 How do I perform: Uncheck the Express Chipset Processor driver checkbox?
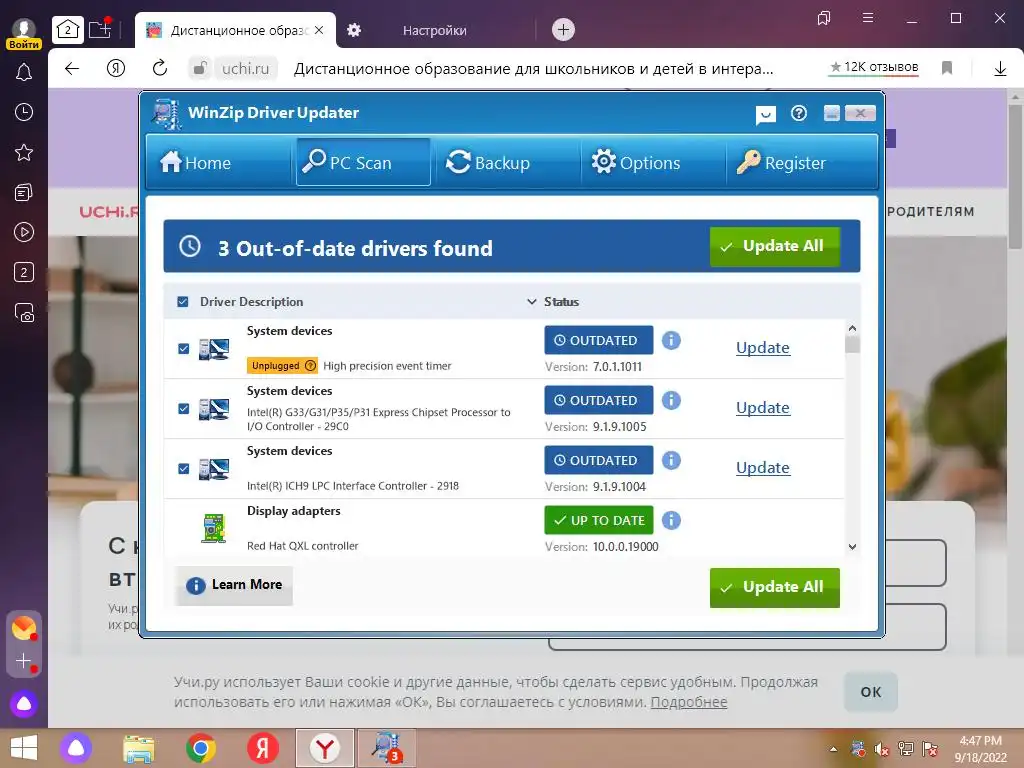click(184, 408)
